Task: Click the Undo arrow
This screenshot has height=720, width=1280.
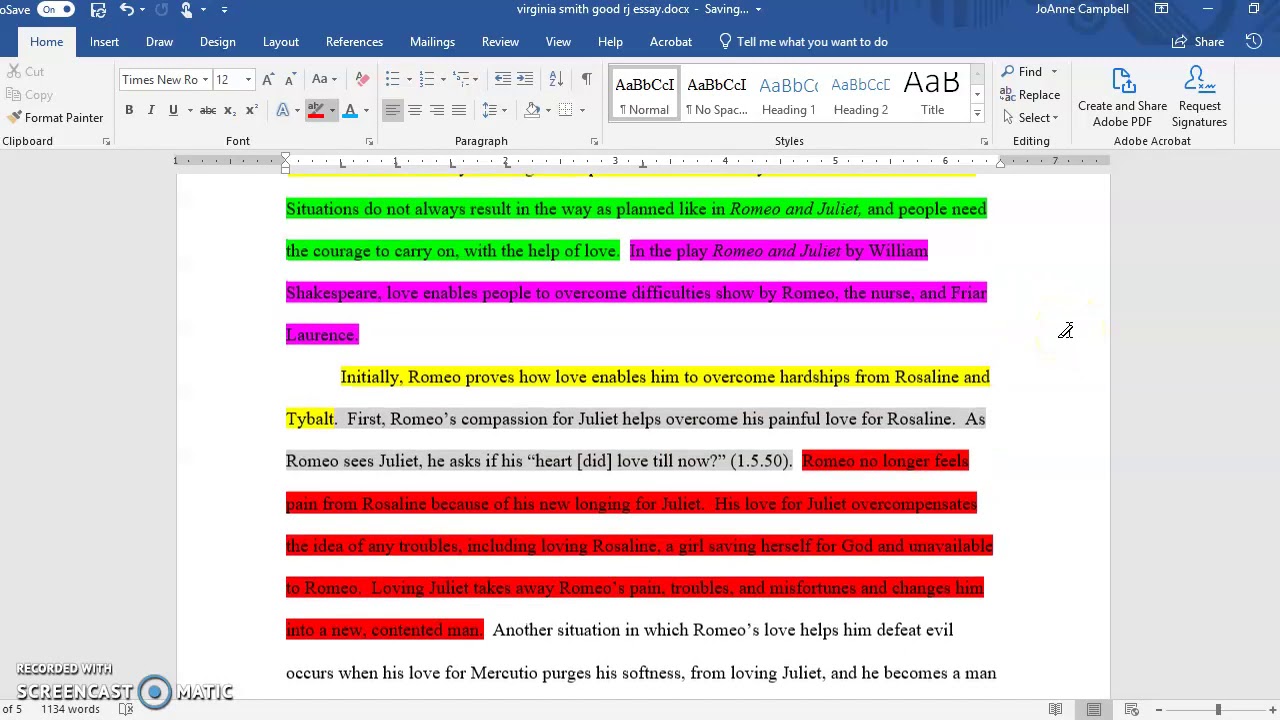Action: [x=126, y=9]
